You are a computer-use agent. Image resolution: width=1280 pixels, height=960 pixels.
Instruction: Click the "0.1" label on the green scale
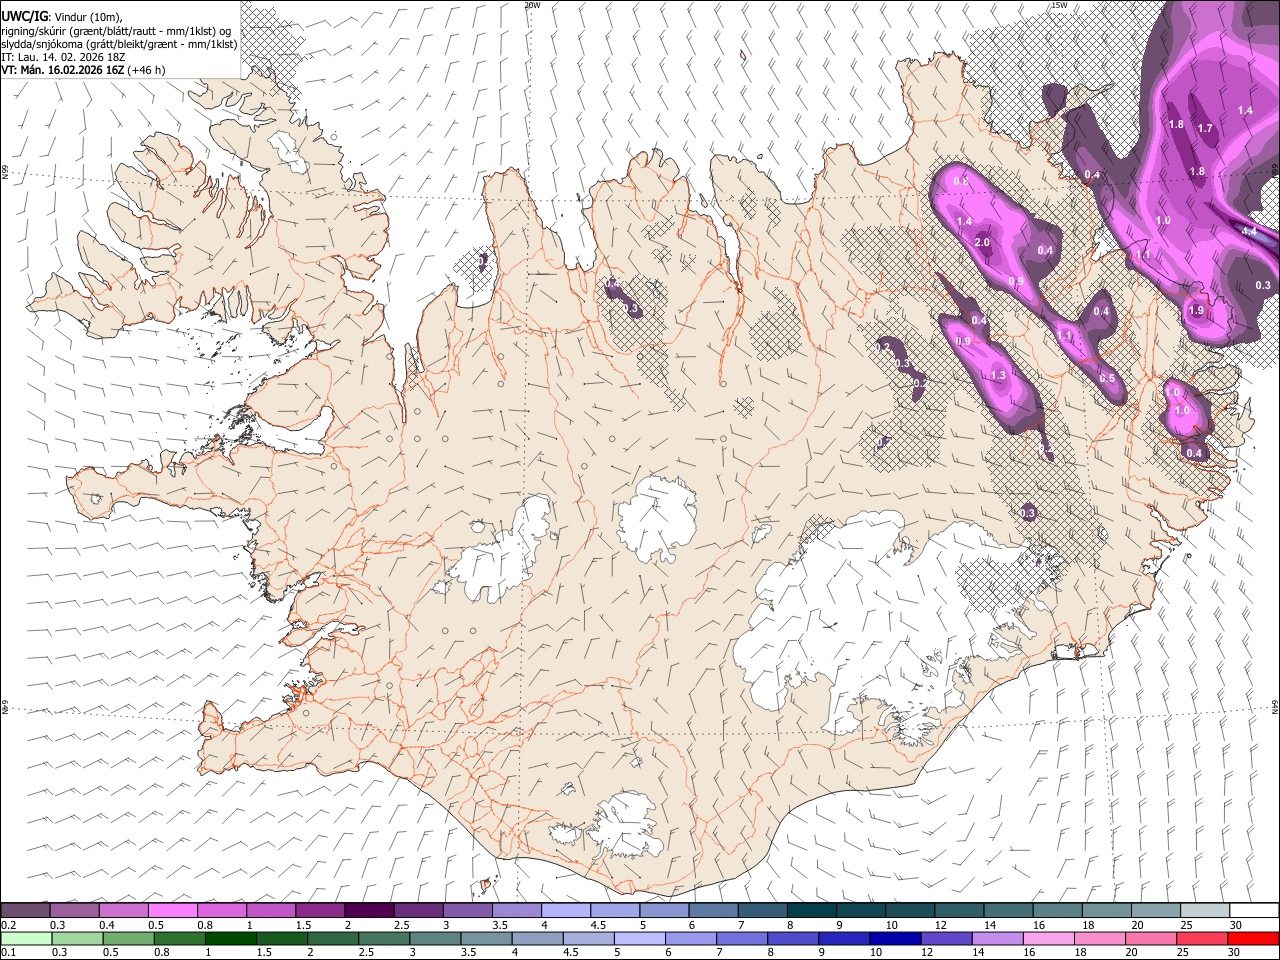click(8, 952)
